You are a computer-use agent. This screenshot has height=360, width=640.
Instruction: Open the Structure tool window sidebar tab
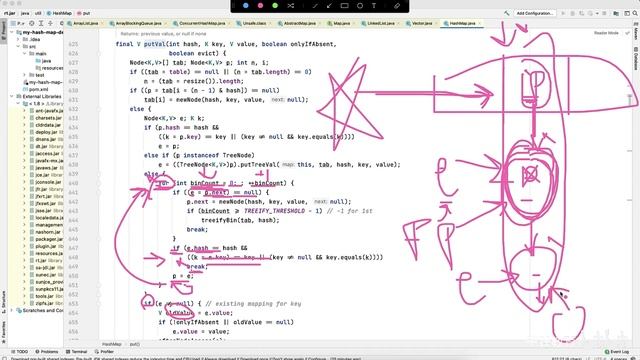point(3,302)
